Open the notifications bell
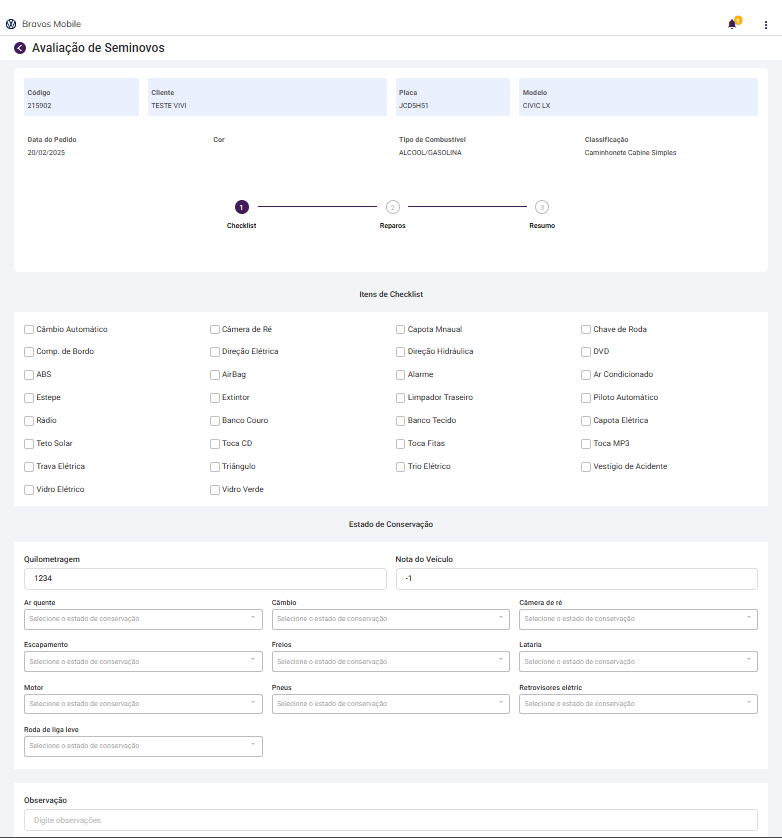The width and height of the screenshot is (782, 838). 732,24
